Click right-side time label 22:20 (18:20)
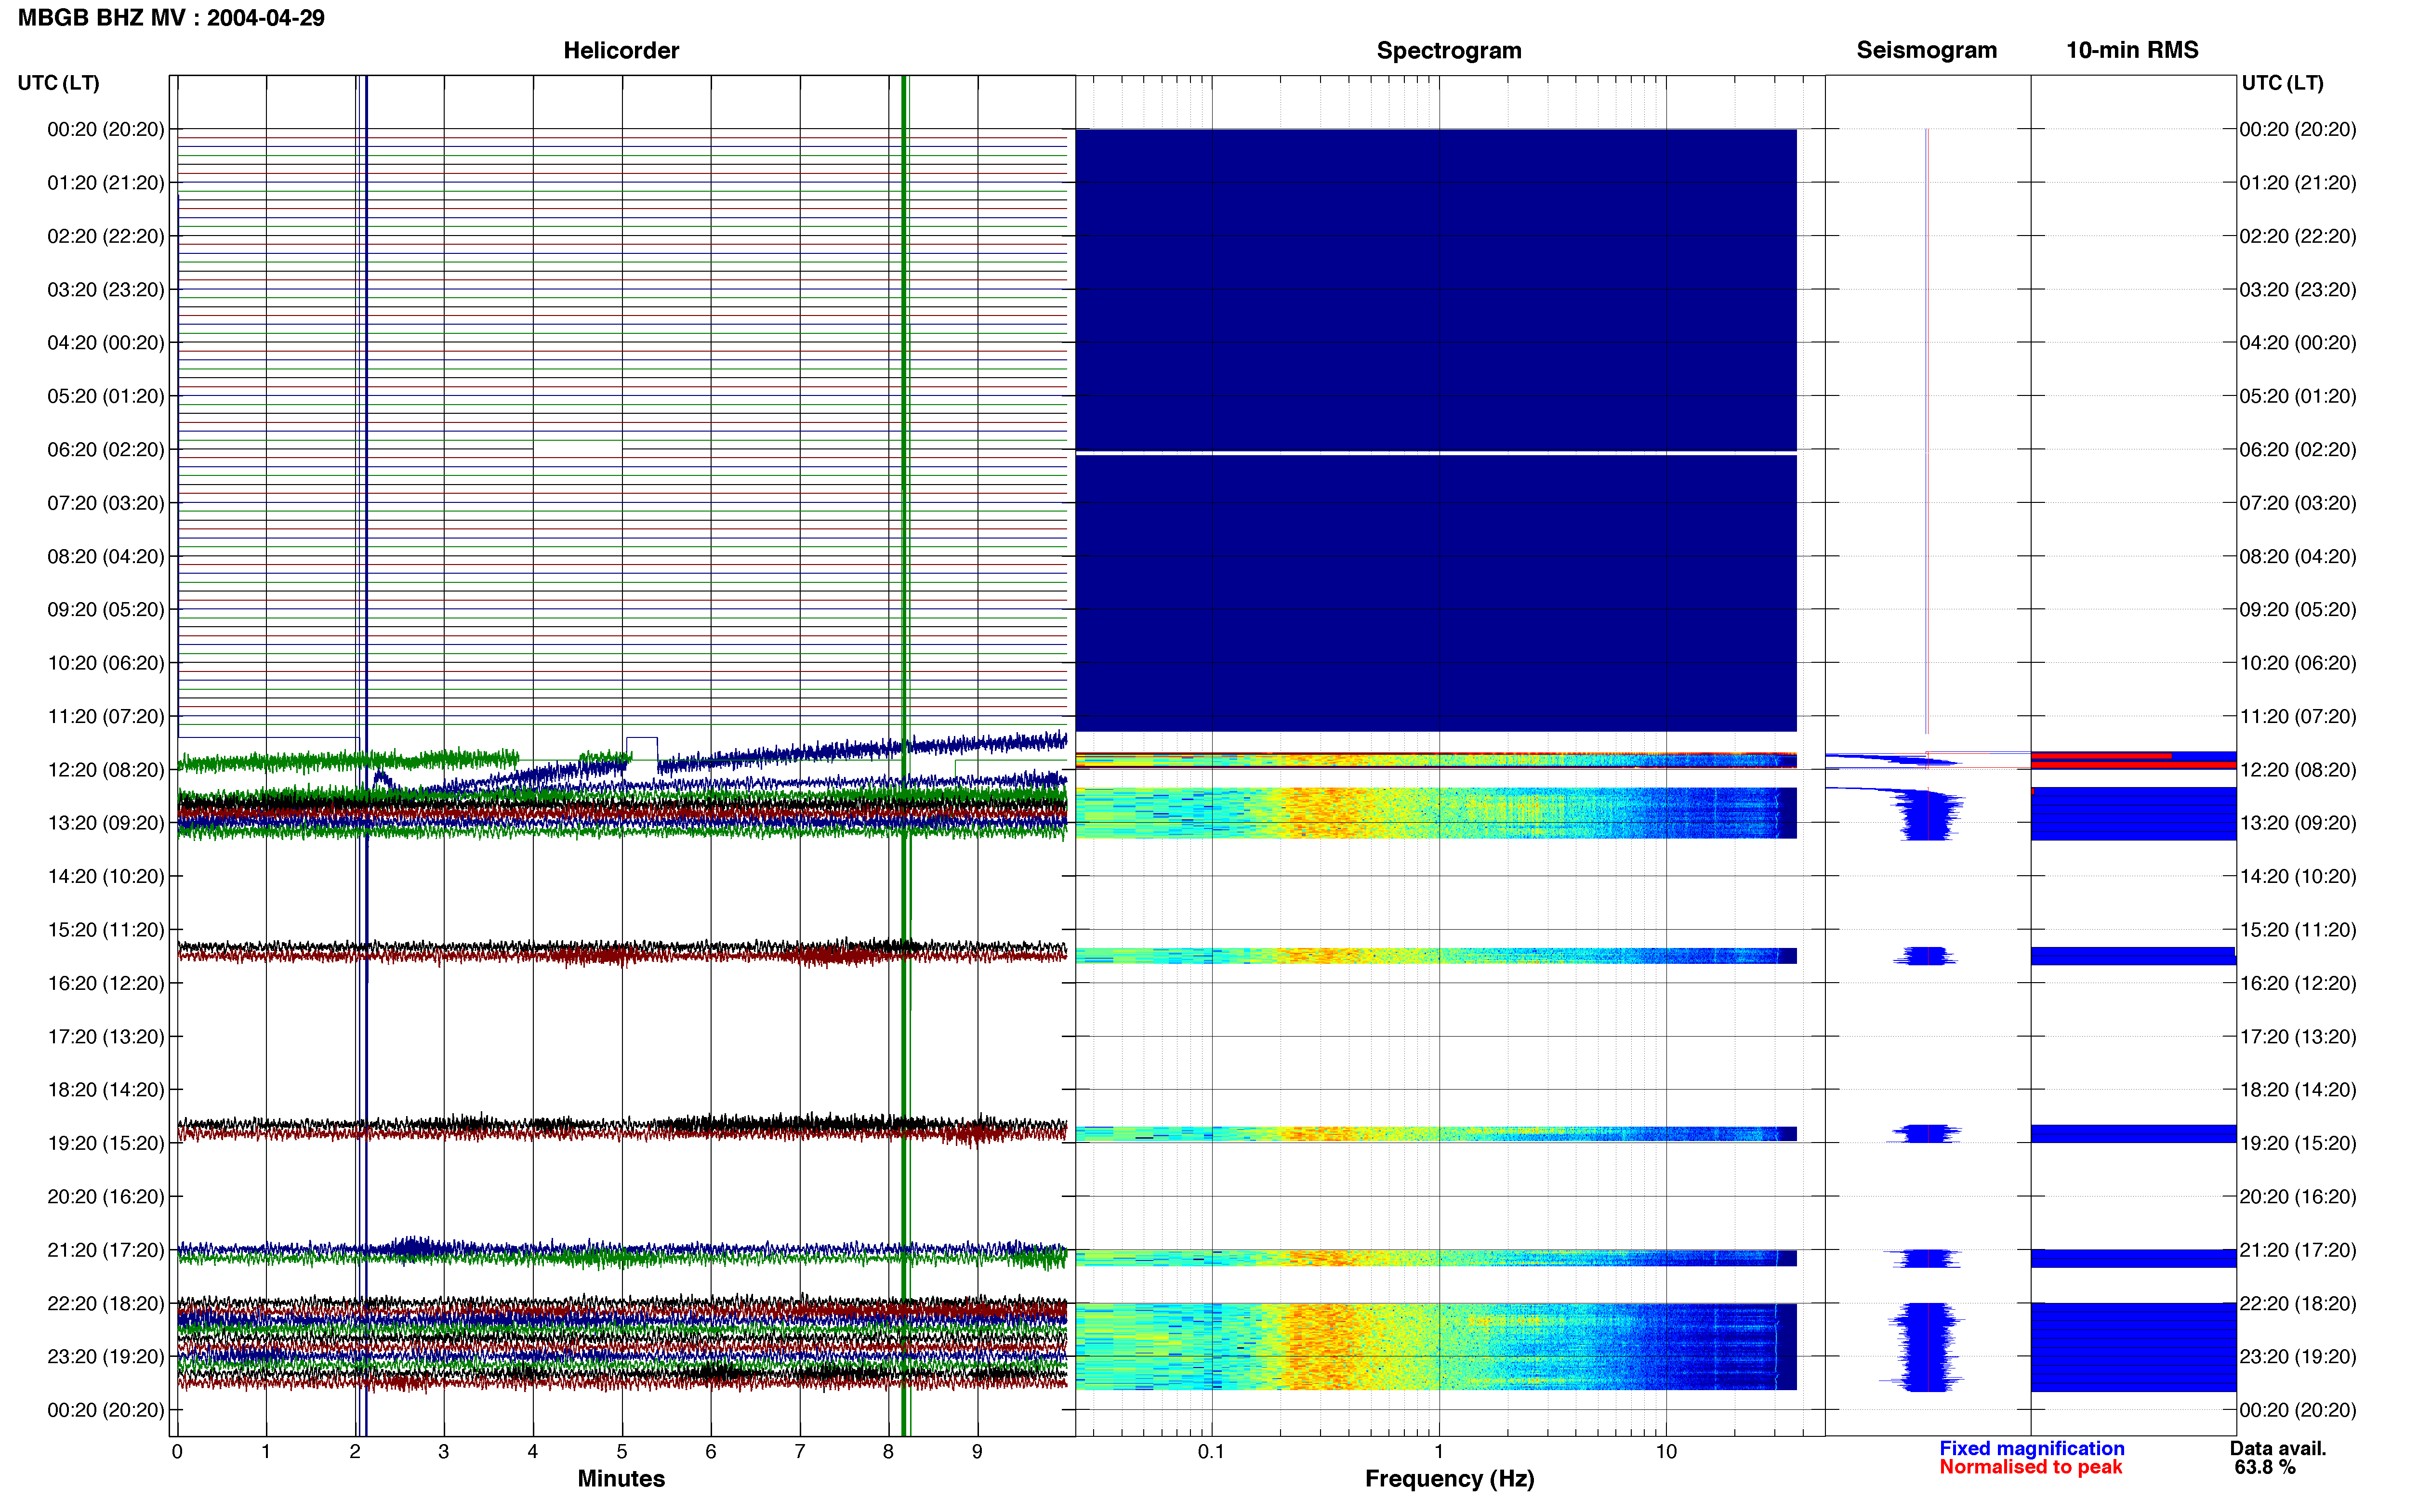The width and height of the screenshot is (2418, 1512). 2298,1303
